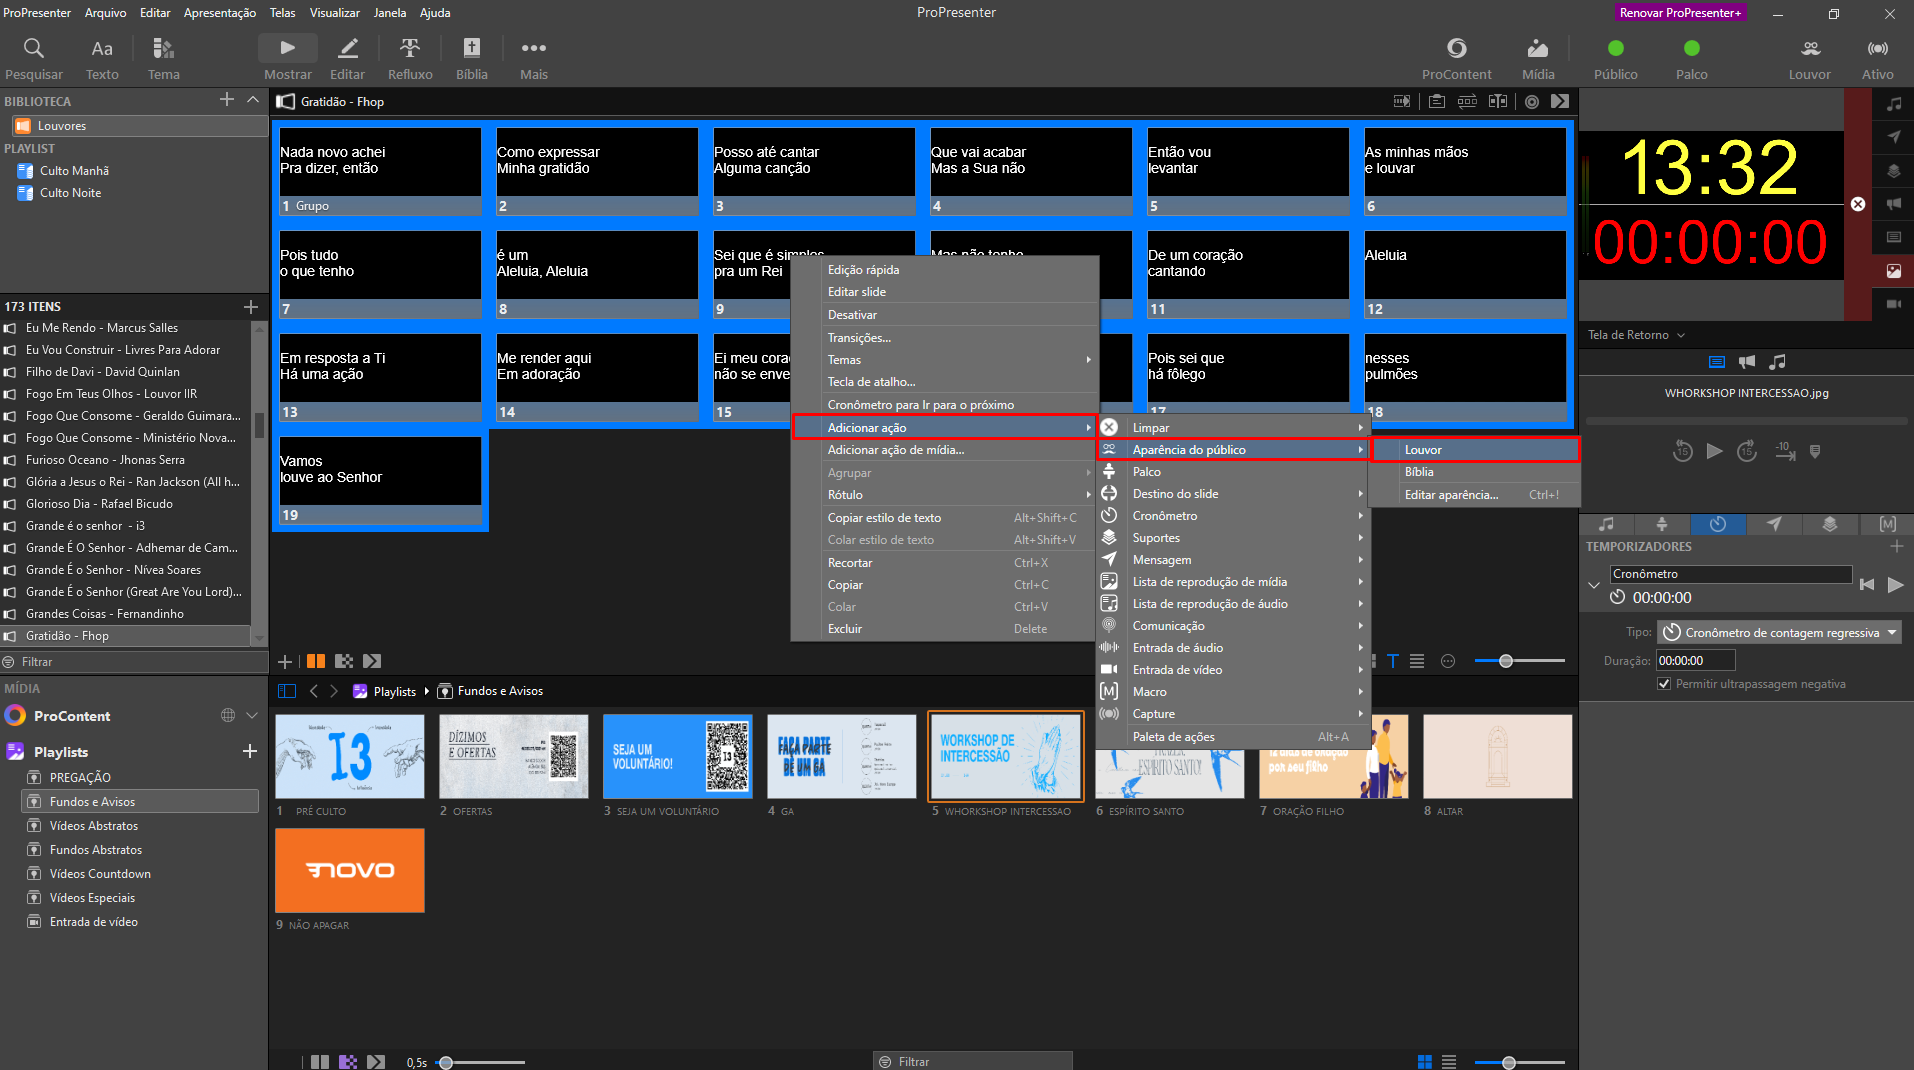Click the ProContent globe icon

click(228, 715)
